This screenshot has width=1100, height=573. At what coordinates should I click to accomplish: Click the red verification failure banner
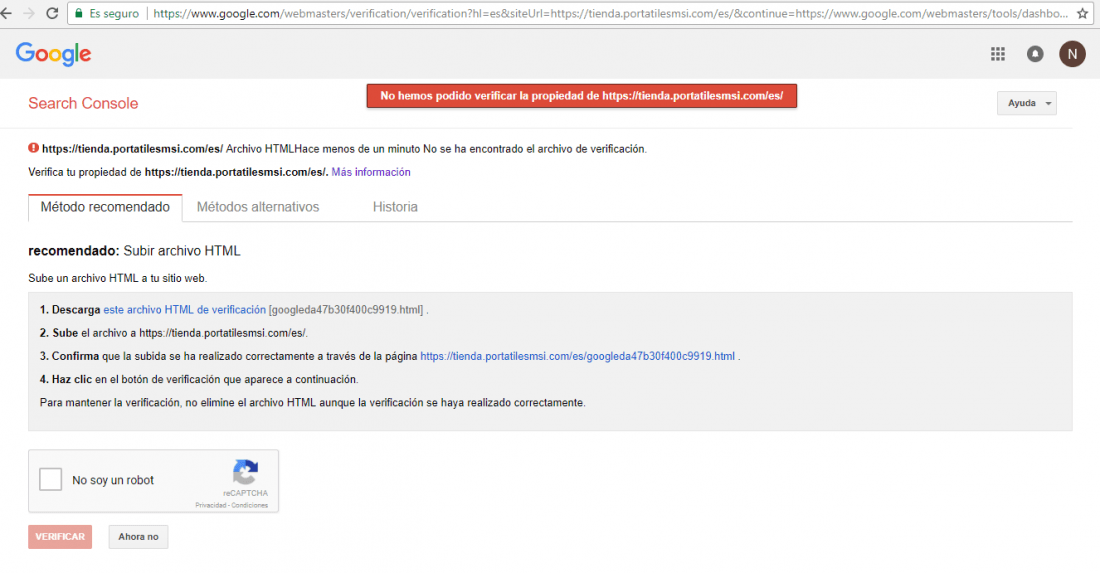[582, 96]
